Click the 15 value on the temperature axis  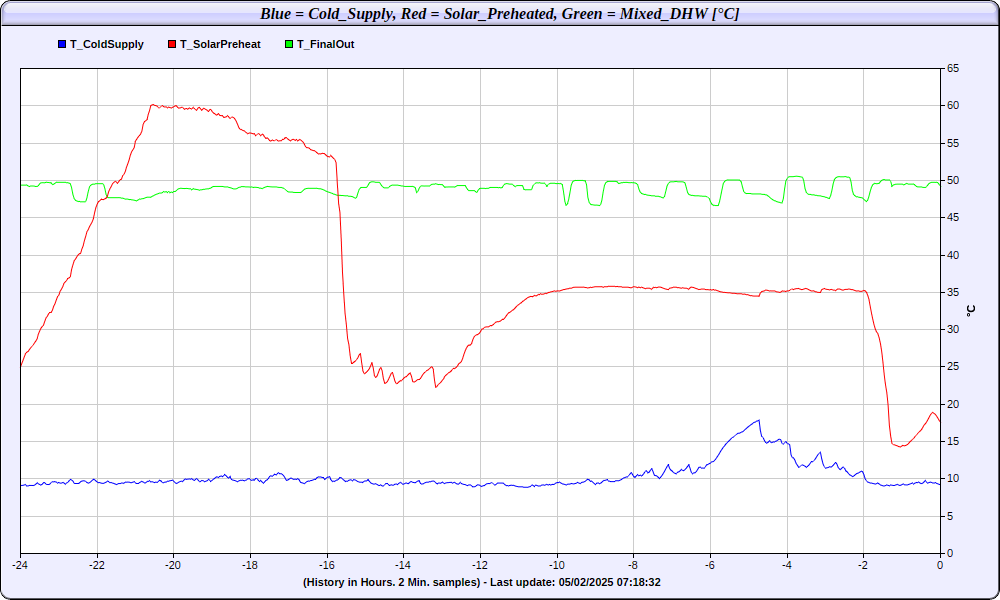[x=953, y=441]
